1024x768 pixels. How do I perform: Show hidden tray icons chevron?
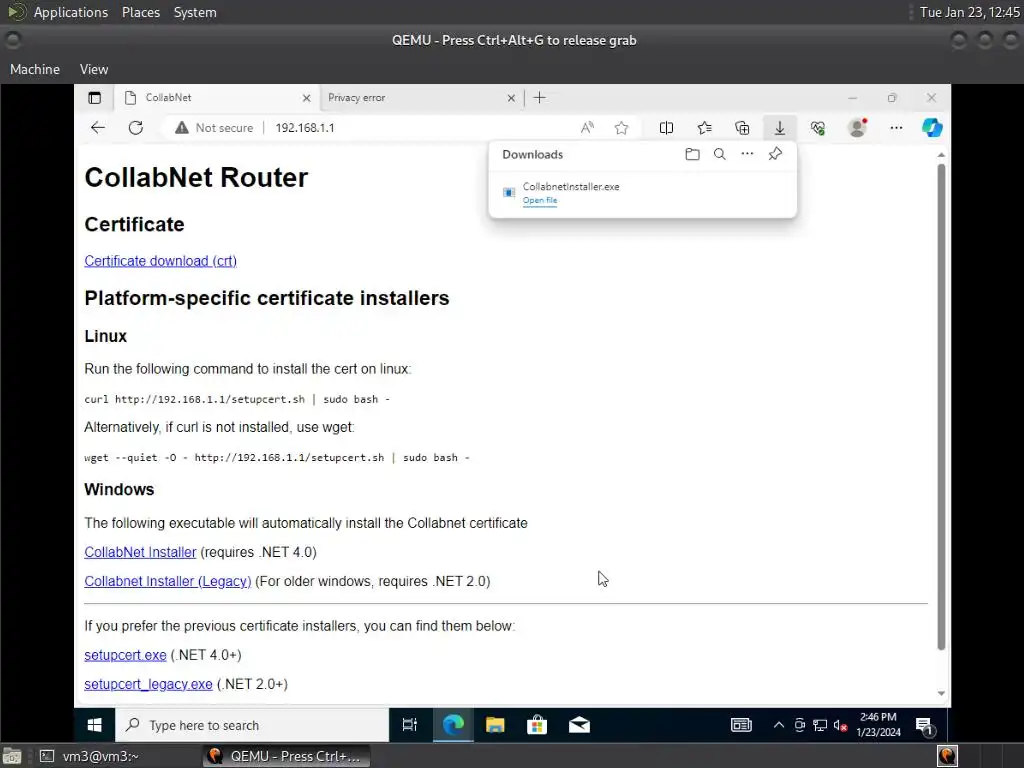[778, 725]
